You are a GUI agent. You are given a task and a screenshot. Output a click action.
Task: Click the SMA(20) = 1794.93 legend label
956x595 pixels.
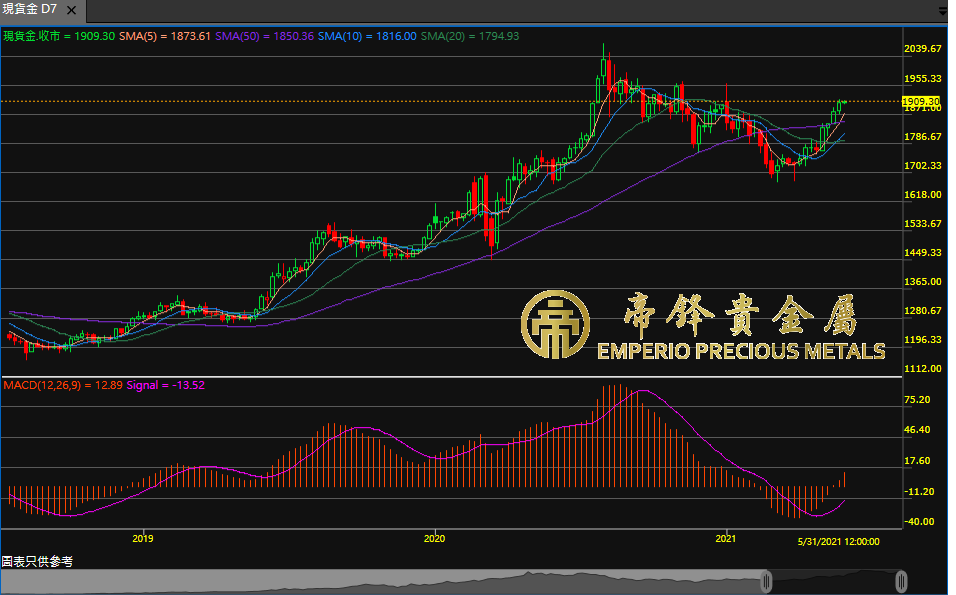pyautogui.click(x=470, y=36)
